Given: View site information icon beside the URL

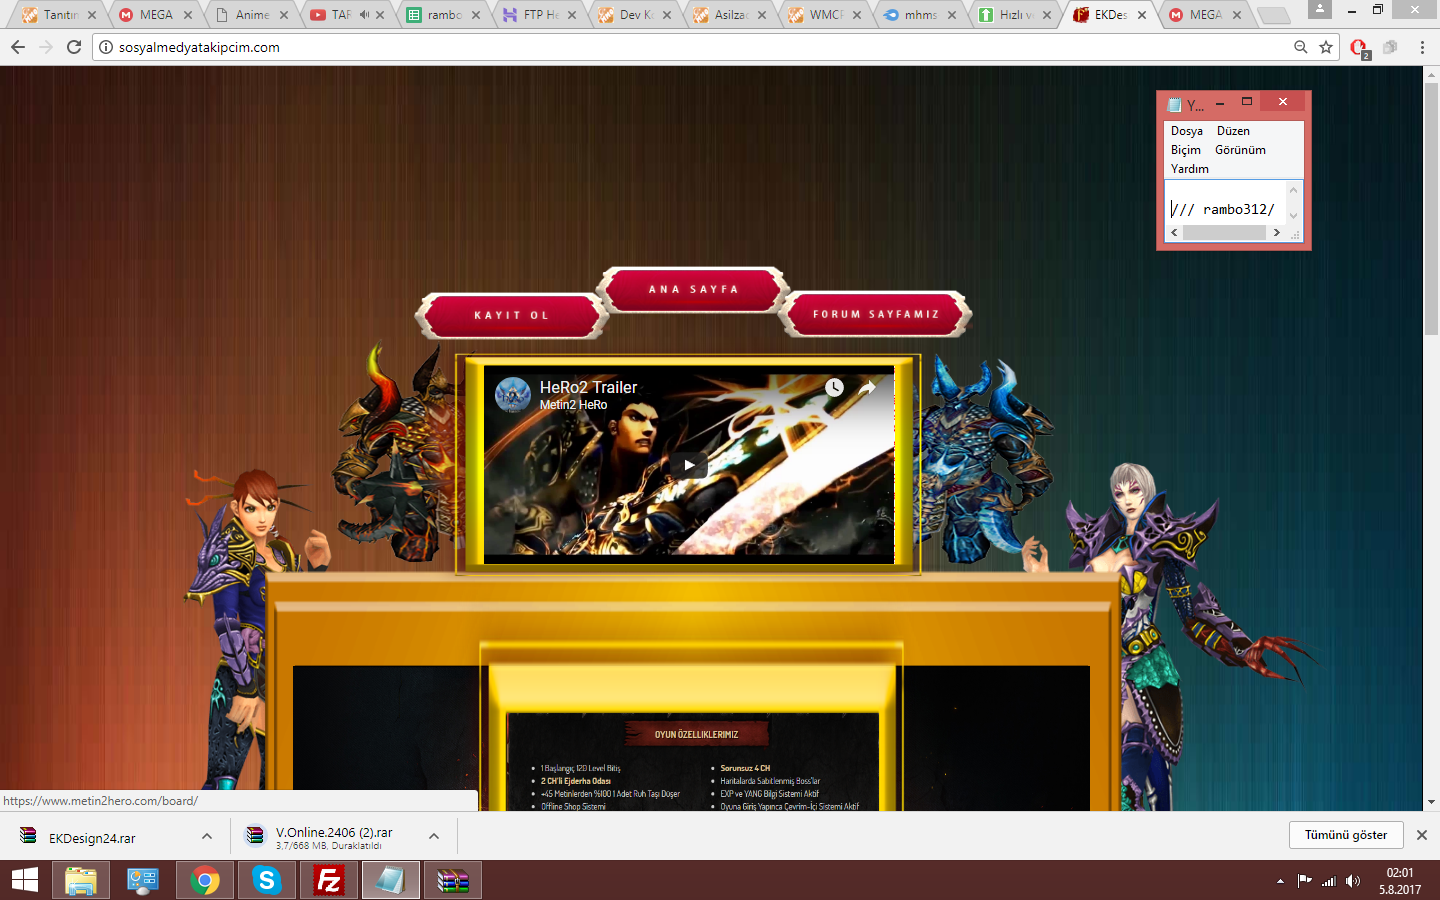Looking at the screenshot, I should tap(106, 47).
